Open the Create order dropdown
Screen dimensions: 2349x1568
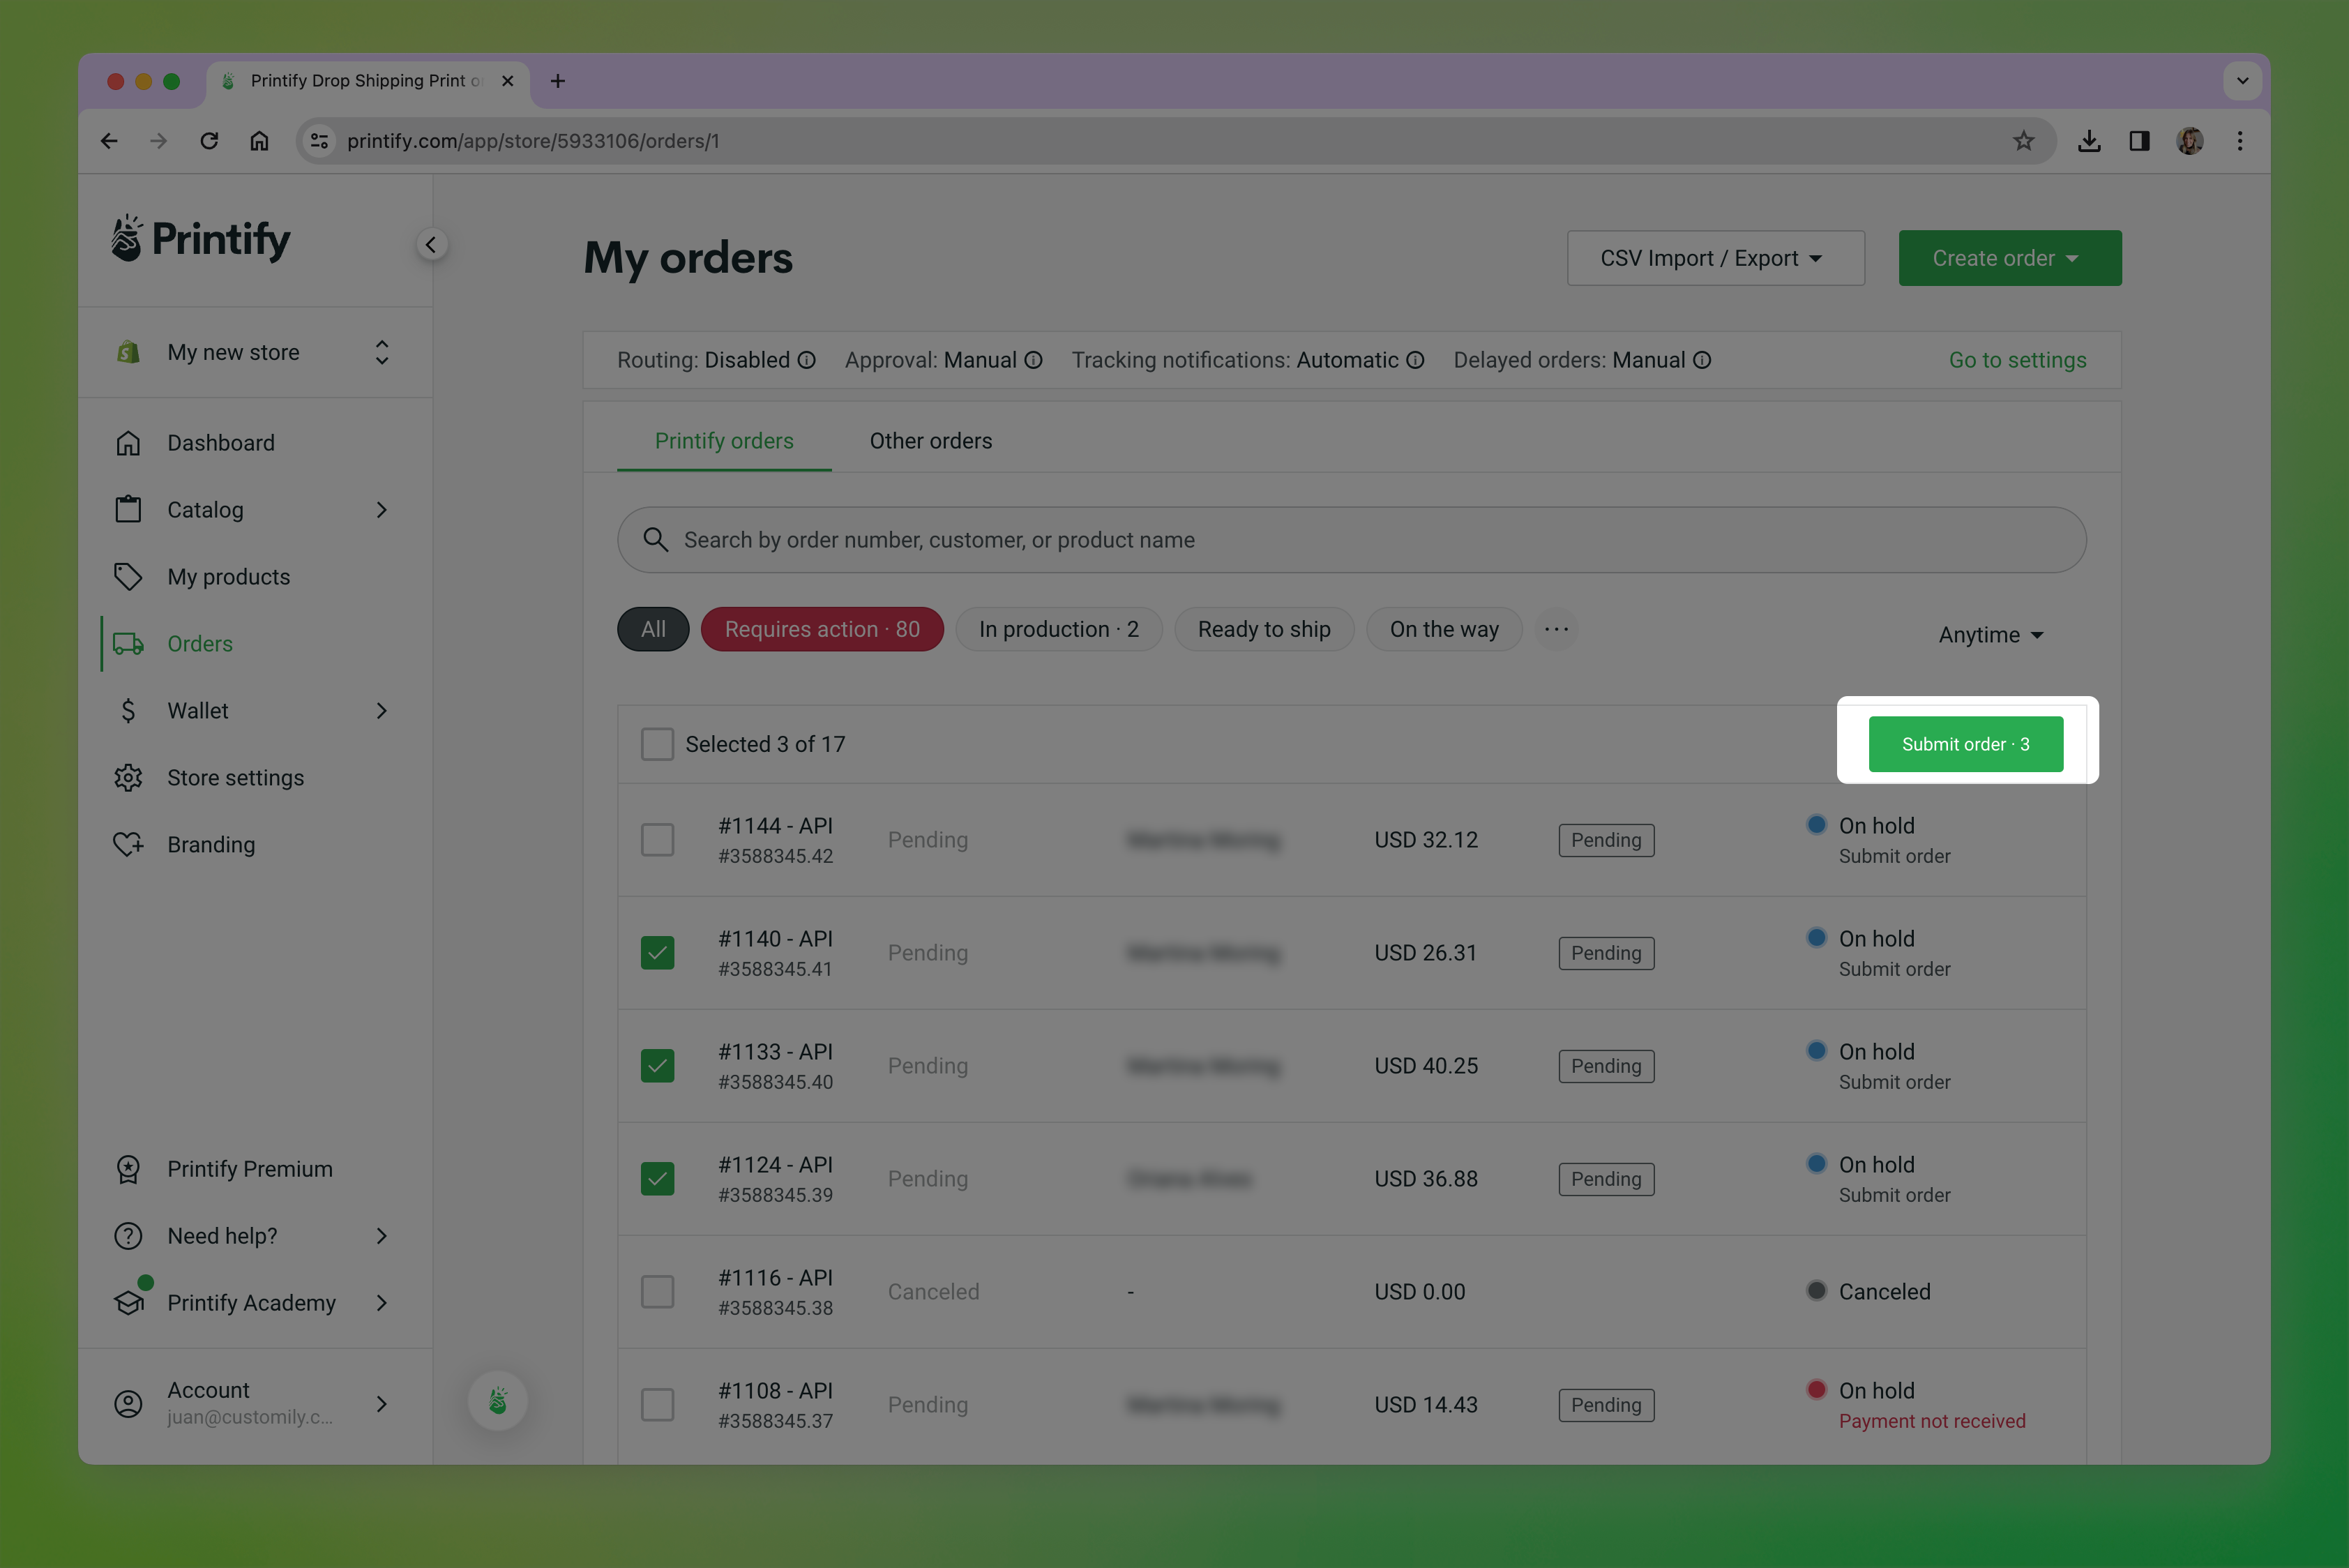tap(2010, 258)
